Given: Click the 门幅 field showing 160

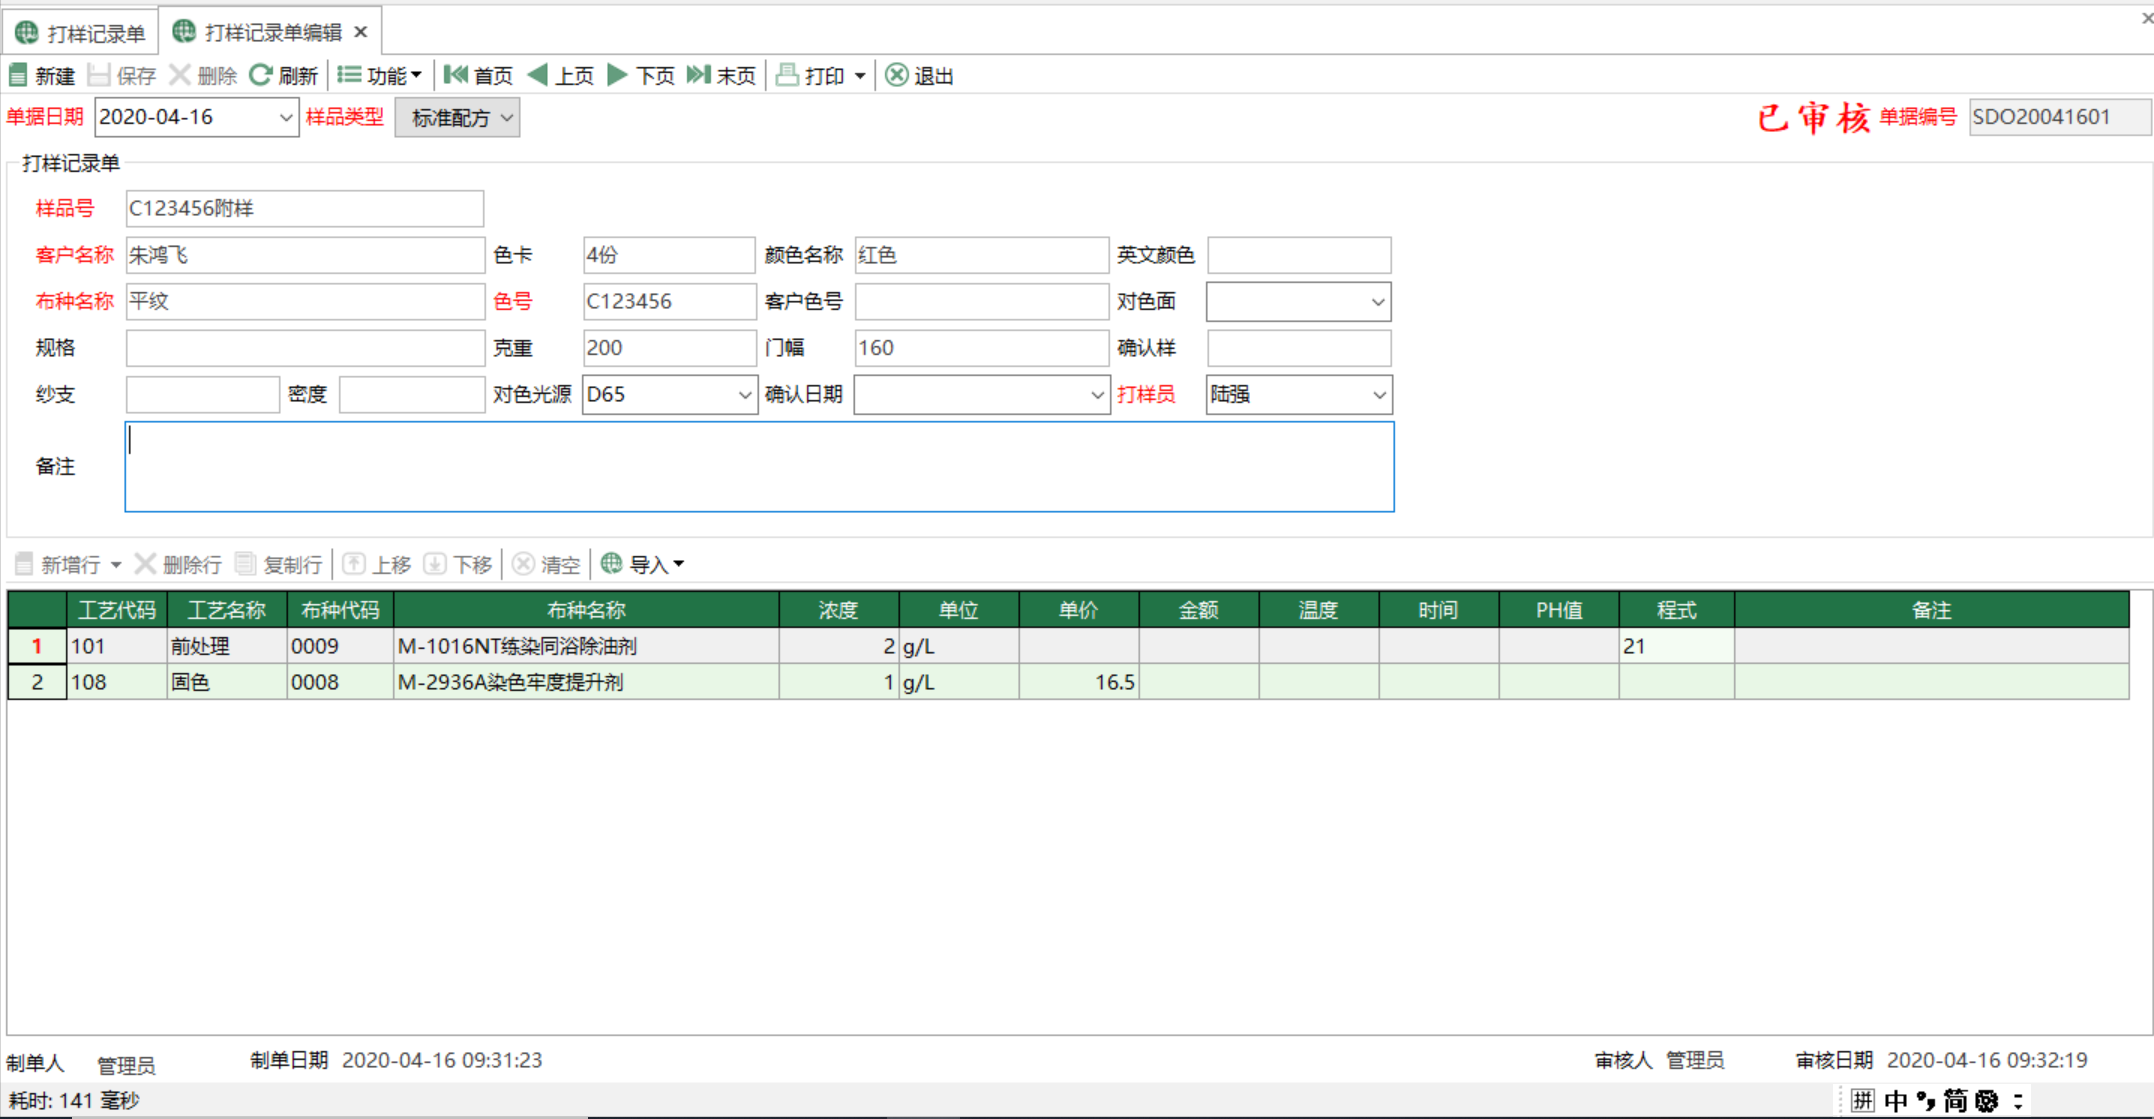Looking at the screenshot, I should [981, 348].
